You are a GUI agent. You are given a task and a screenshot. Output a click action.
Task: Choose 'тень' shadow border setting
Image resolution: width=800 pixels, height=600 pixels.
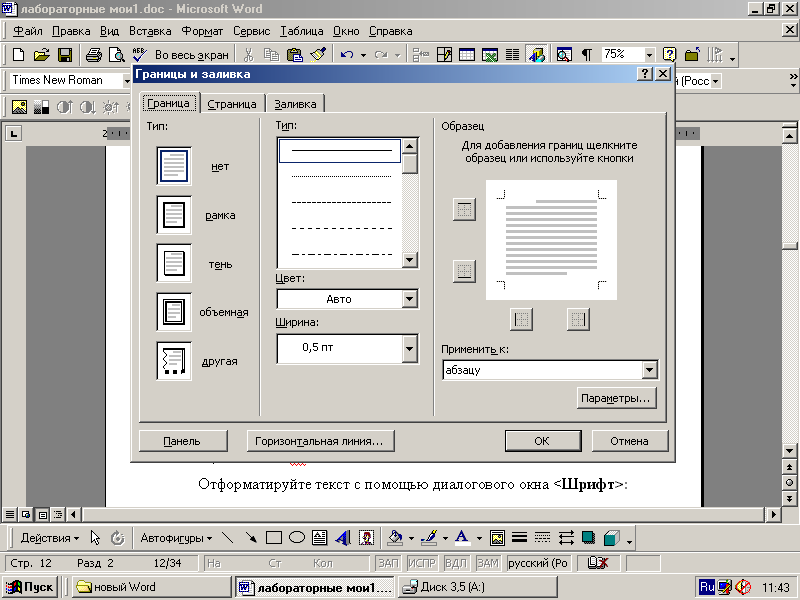(174, 263)
